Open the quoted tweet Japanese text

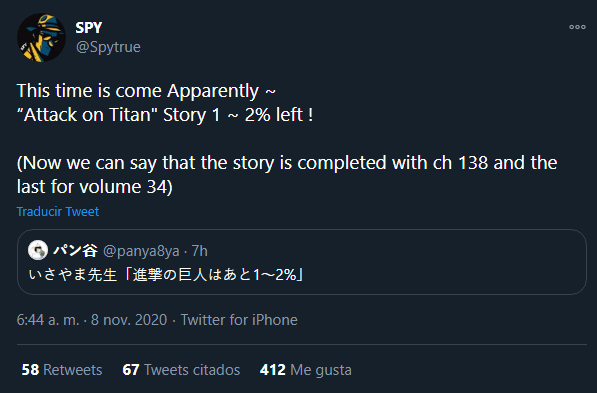166,275
